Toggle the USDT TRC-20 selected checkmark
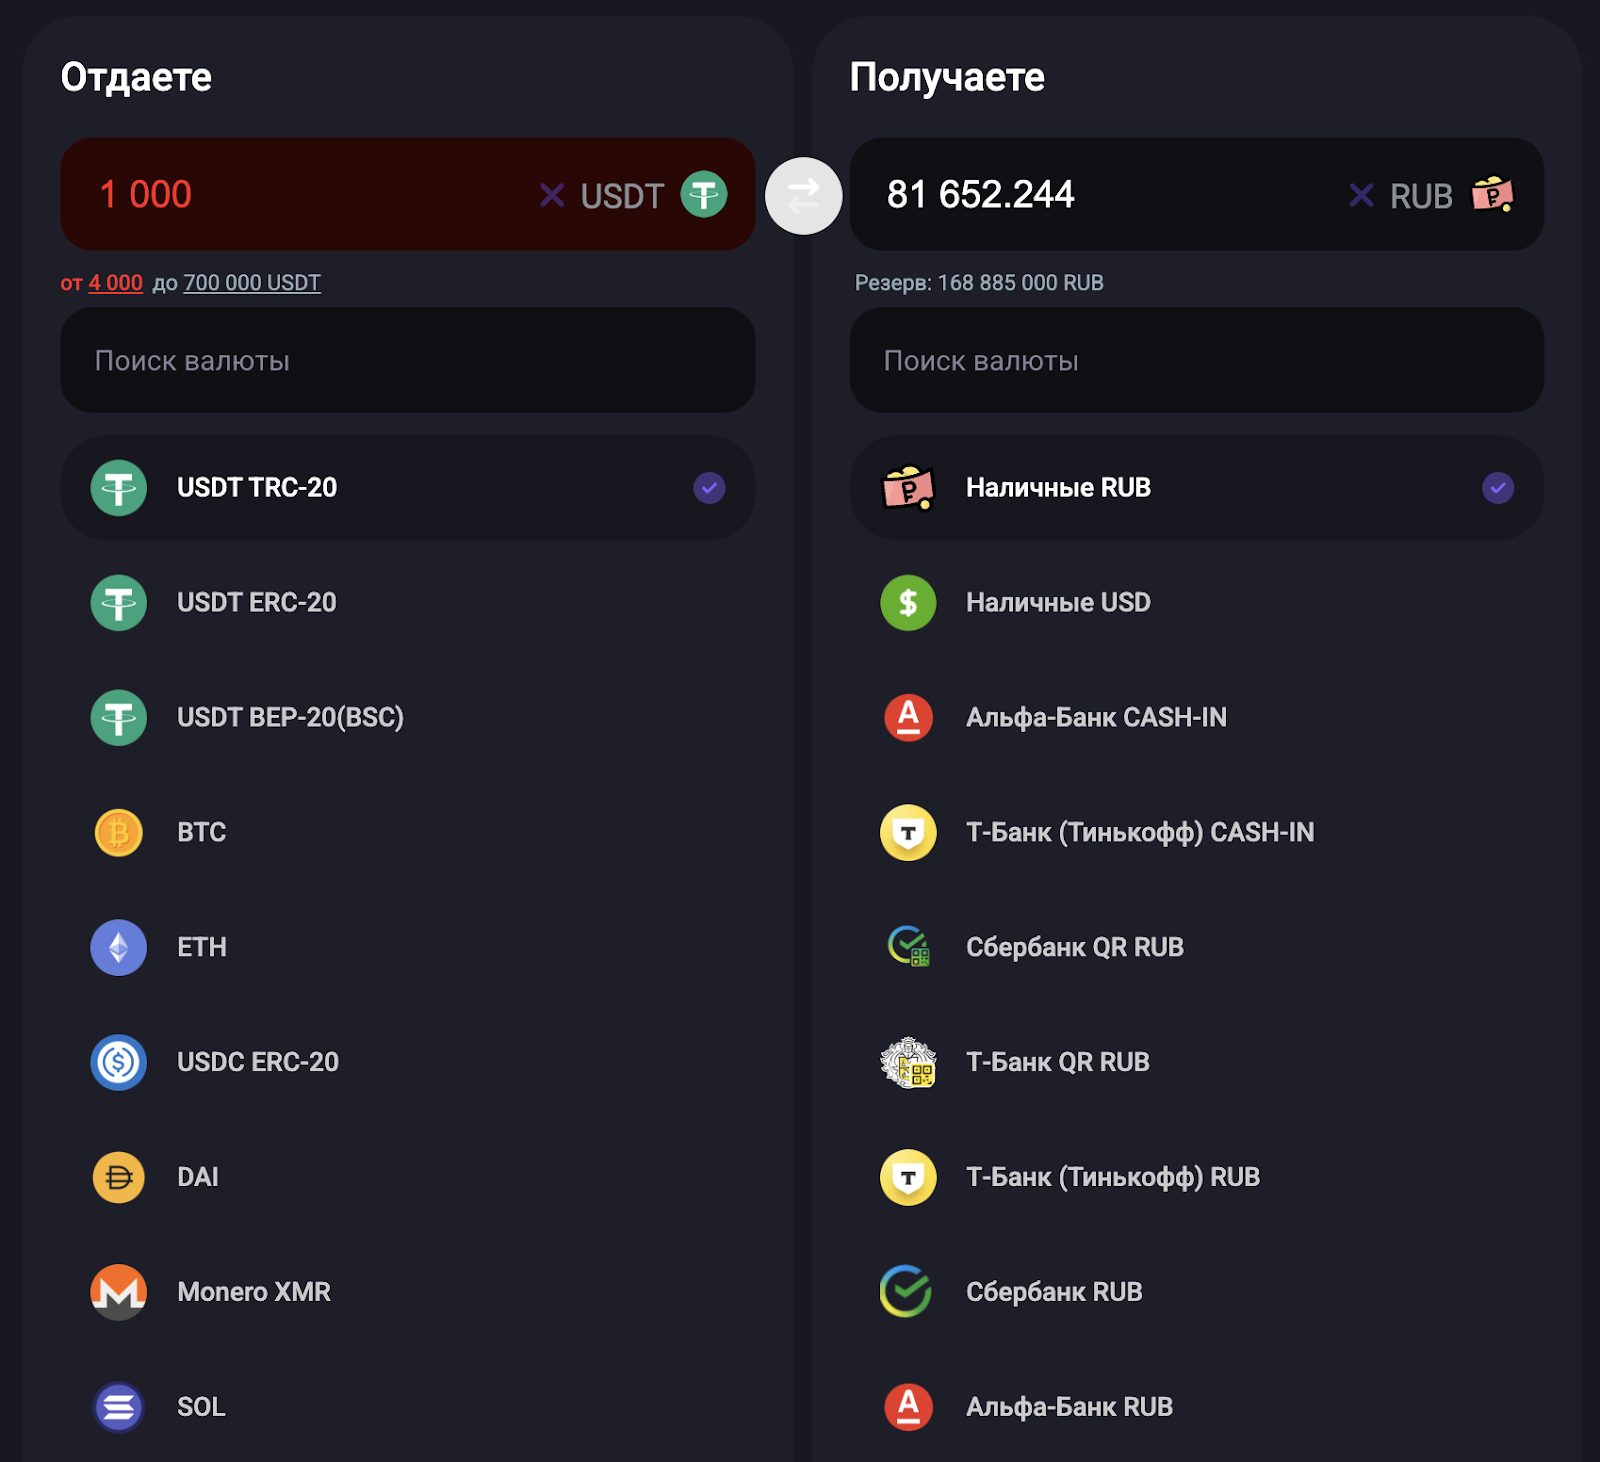 709,488
